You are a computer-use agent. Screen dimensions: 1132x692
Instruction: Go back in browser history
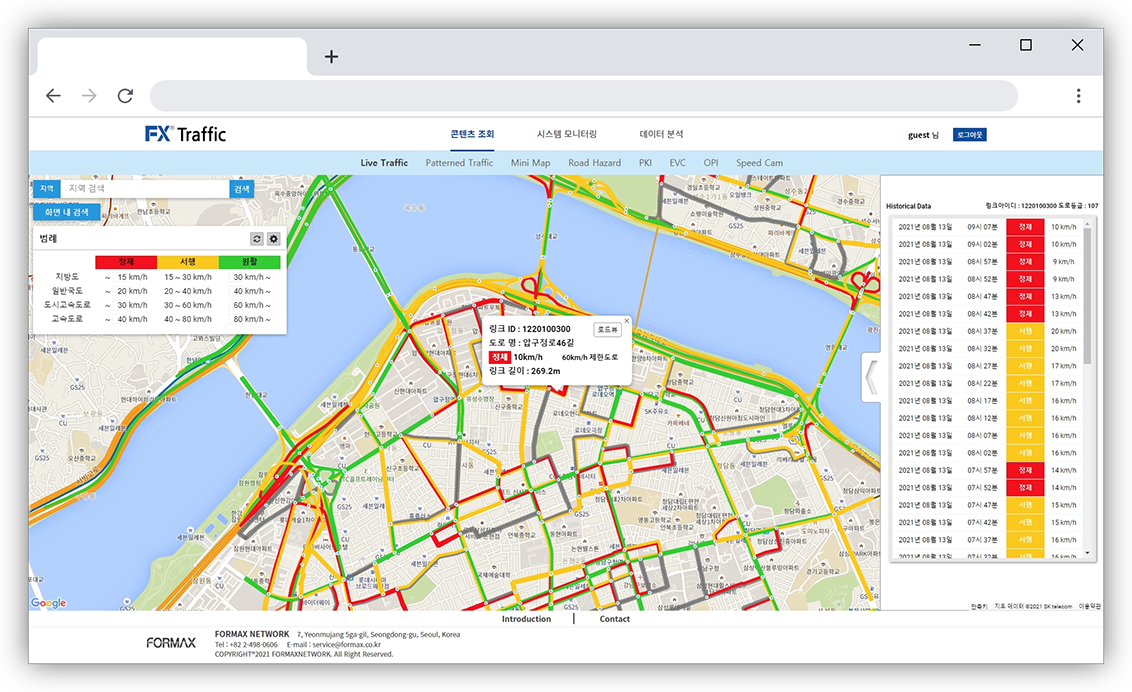(x=53, y=96)
